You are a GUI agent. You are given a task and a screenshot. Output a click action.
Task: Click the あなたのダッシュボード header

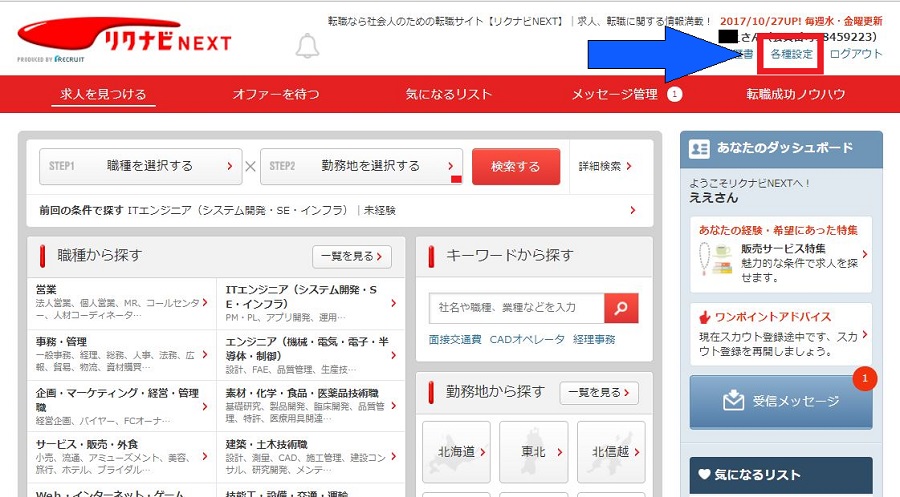(781, 149)
